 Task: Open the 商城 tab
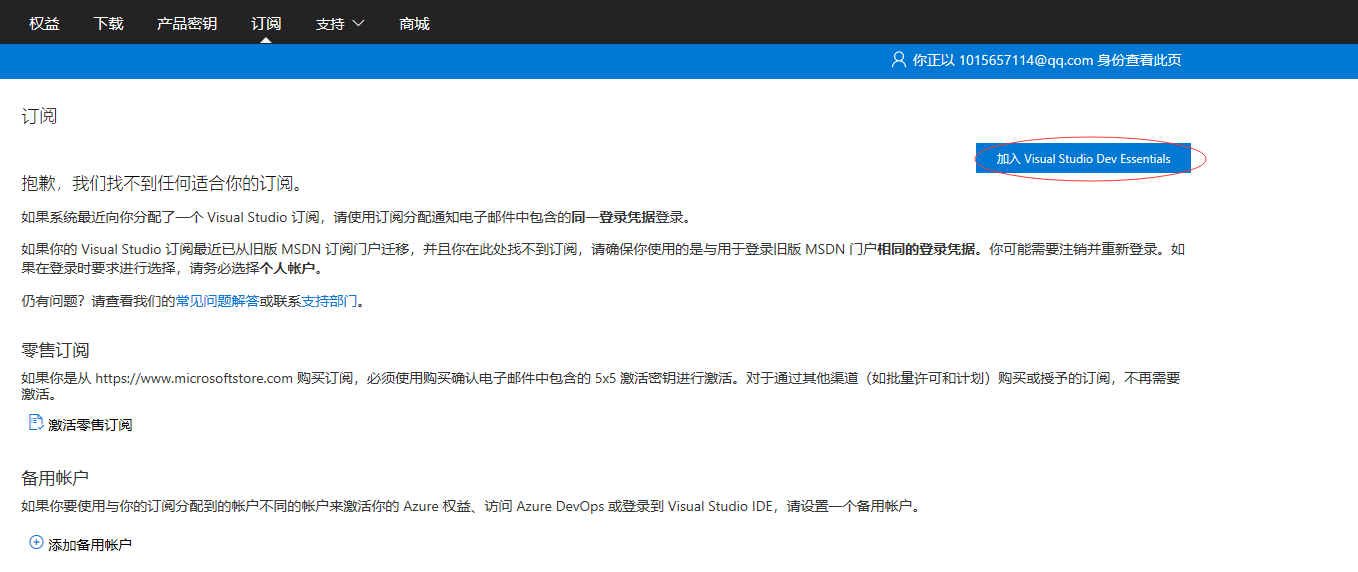(414, 23)
